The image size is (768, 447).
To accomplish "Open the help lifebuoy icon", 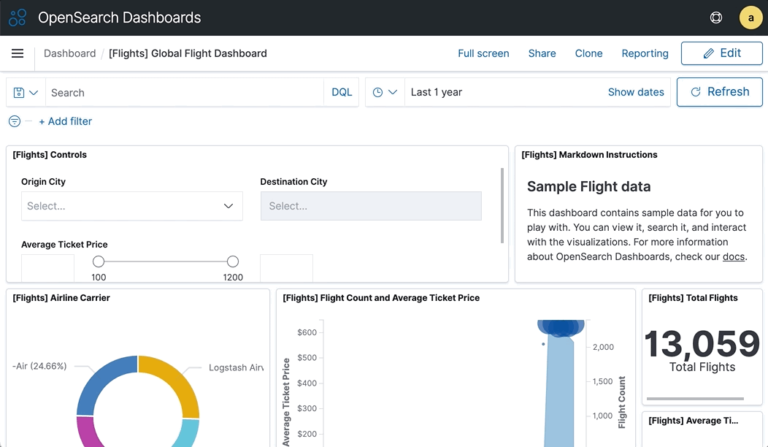I will click(x=716, y=18).
